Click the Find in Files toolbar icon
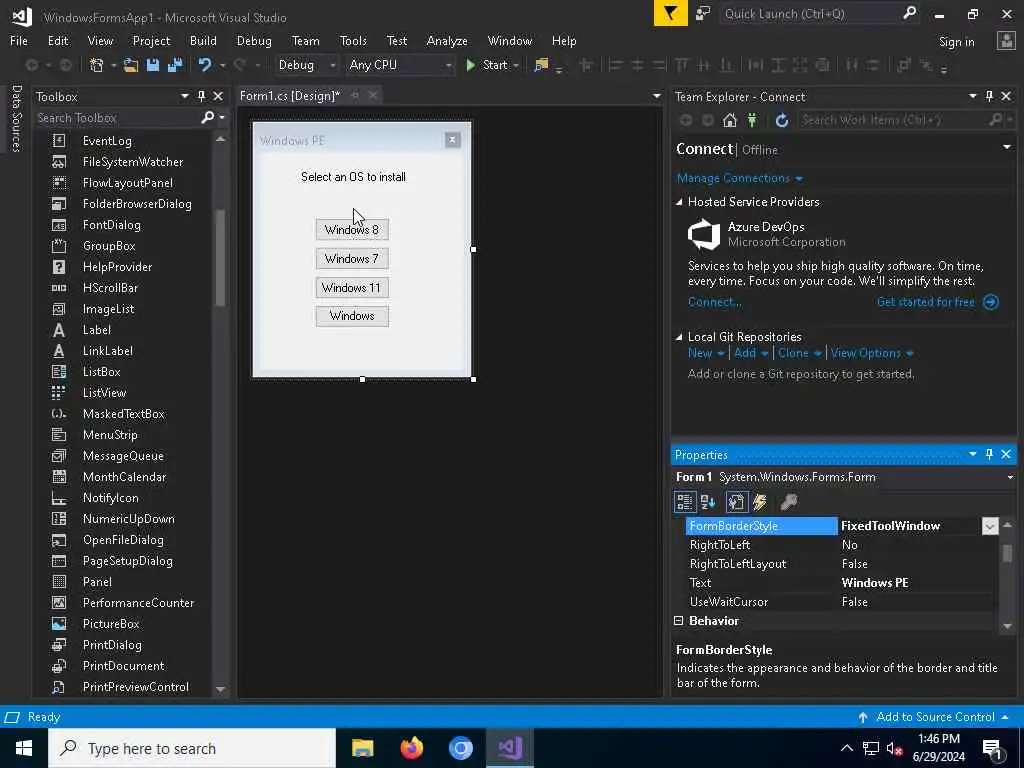Viewport: 1024px width, 768px height. (x=541, y=65)
